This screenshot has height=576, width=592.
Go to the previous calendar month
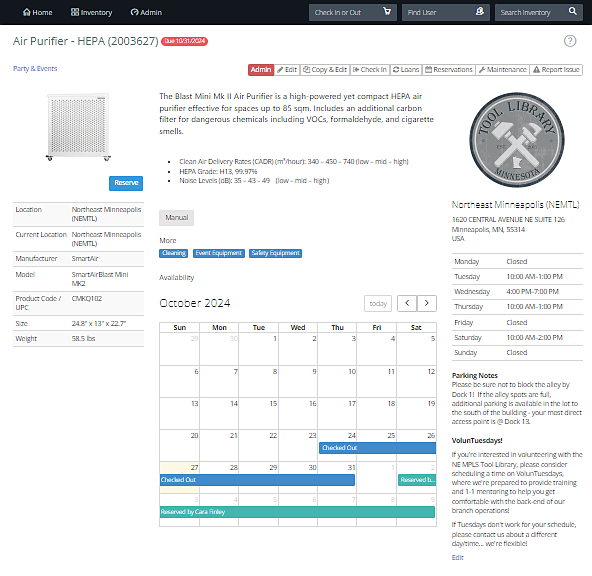[x=407, y=303]
